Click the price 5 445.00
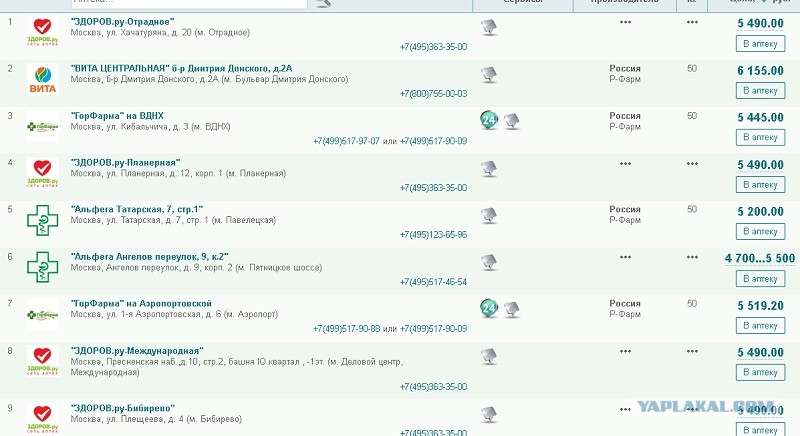The image size is (800, 436). point(760,118)
